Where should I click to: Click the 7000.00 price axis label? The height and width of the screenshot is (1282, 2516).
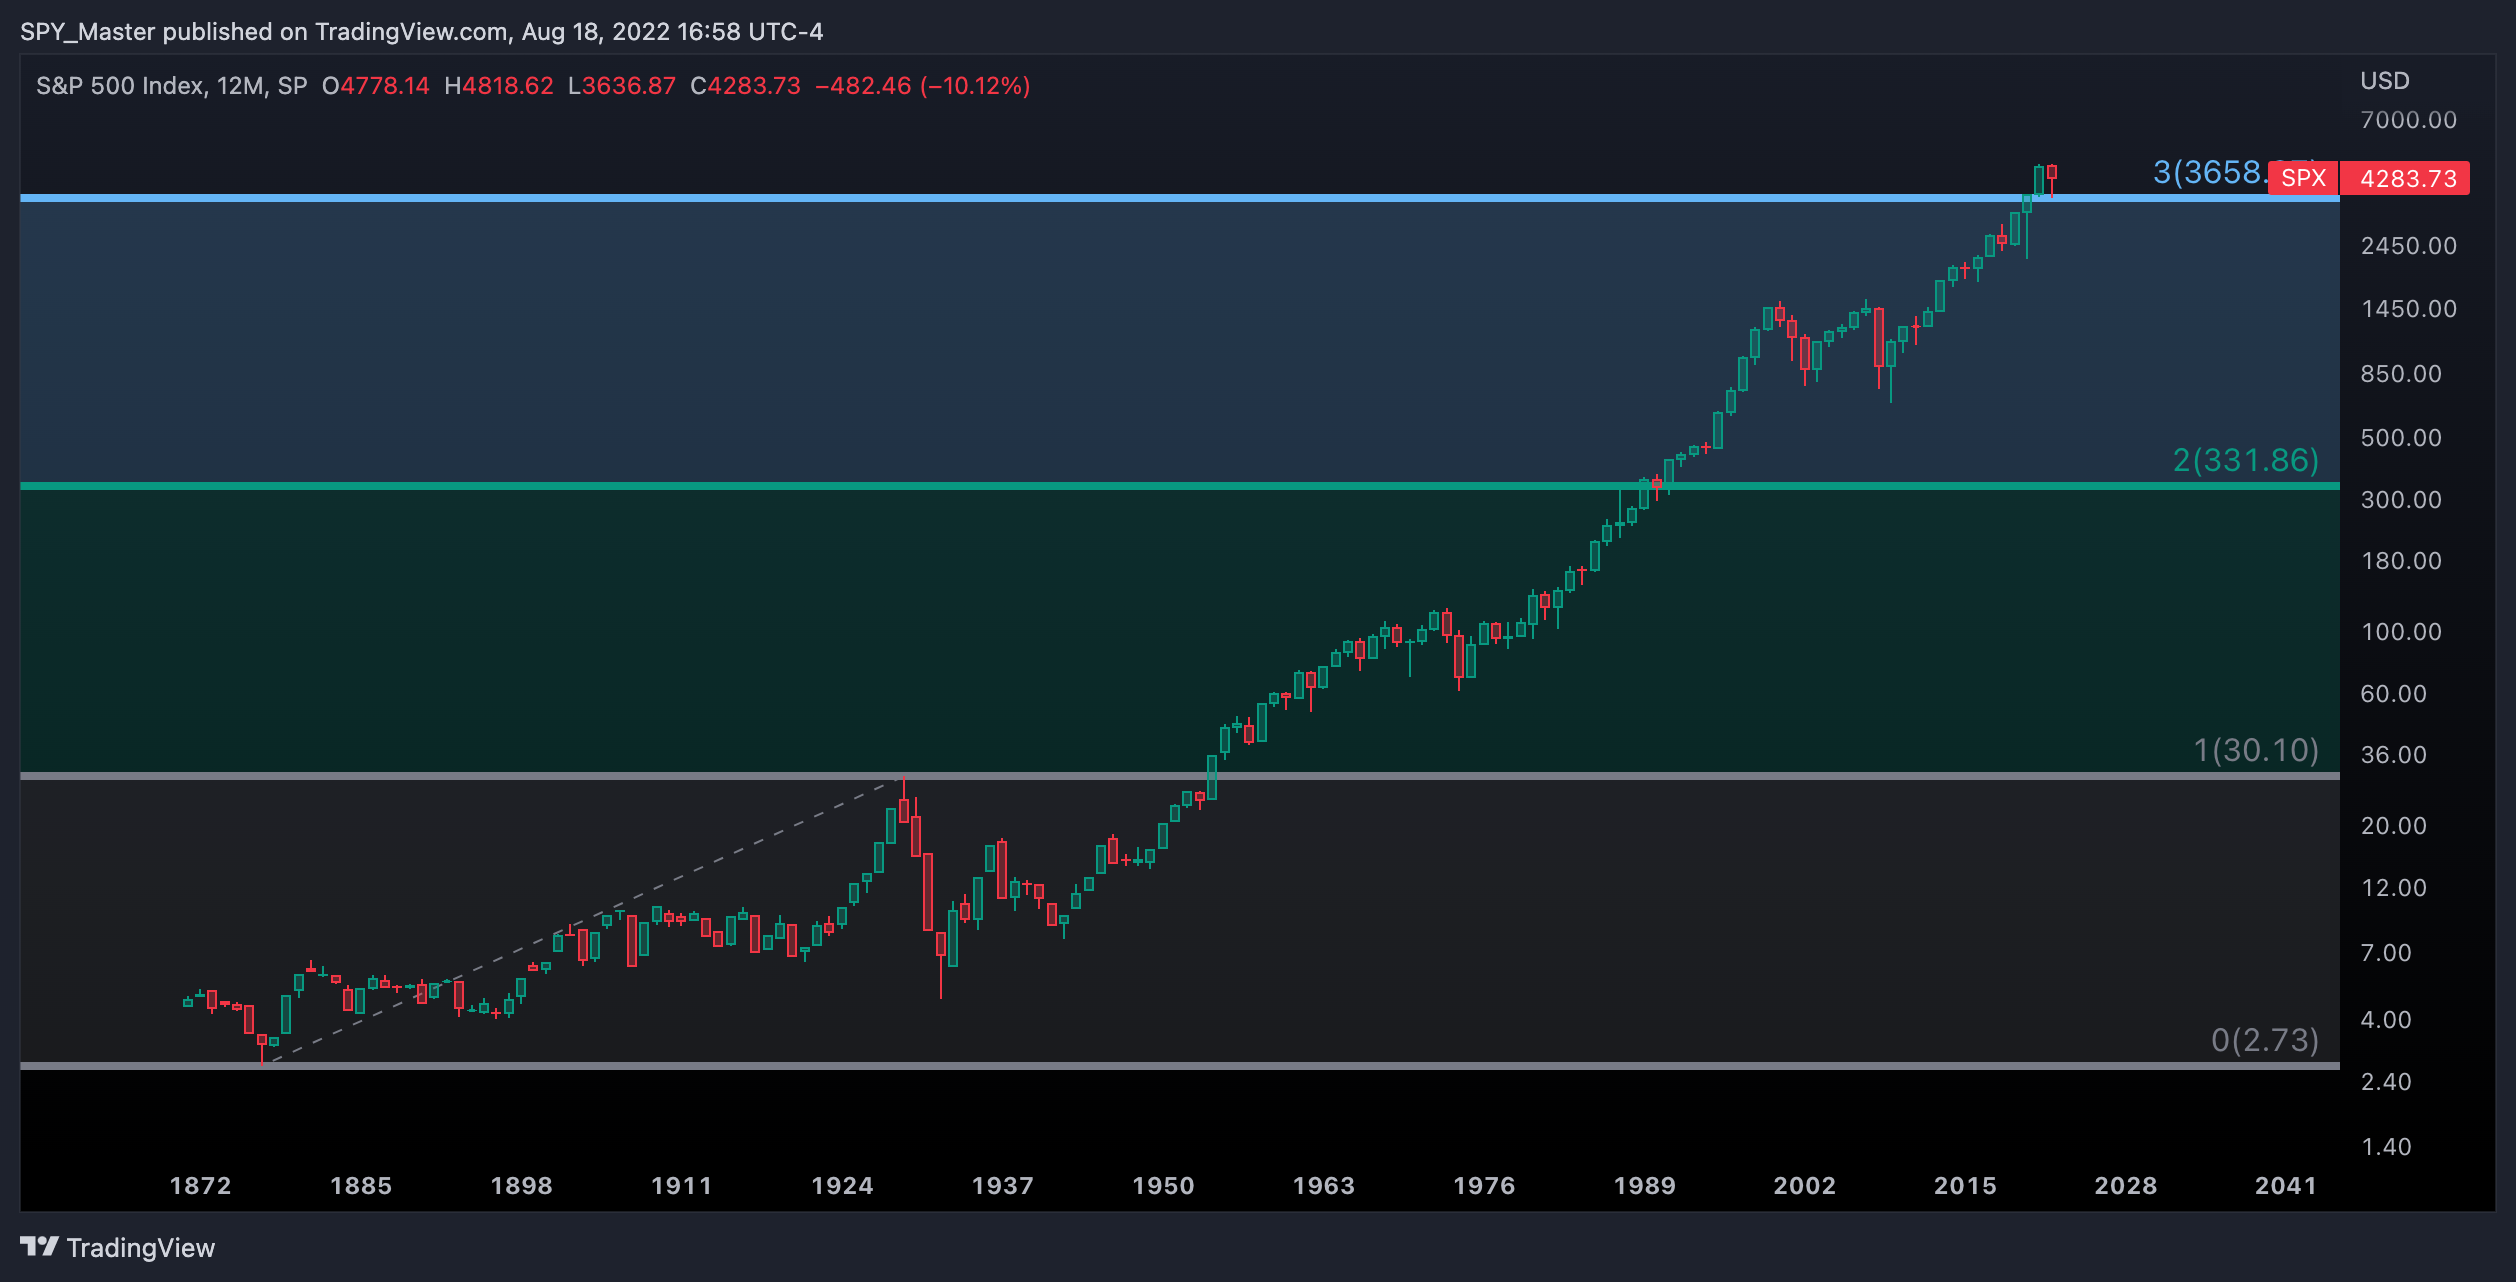click(x=2408, y=120)
